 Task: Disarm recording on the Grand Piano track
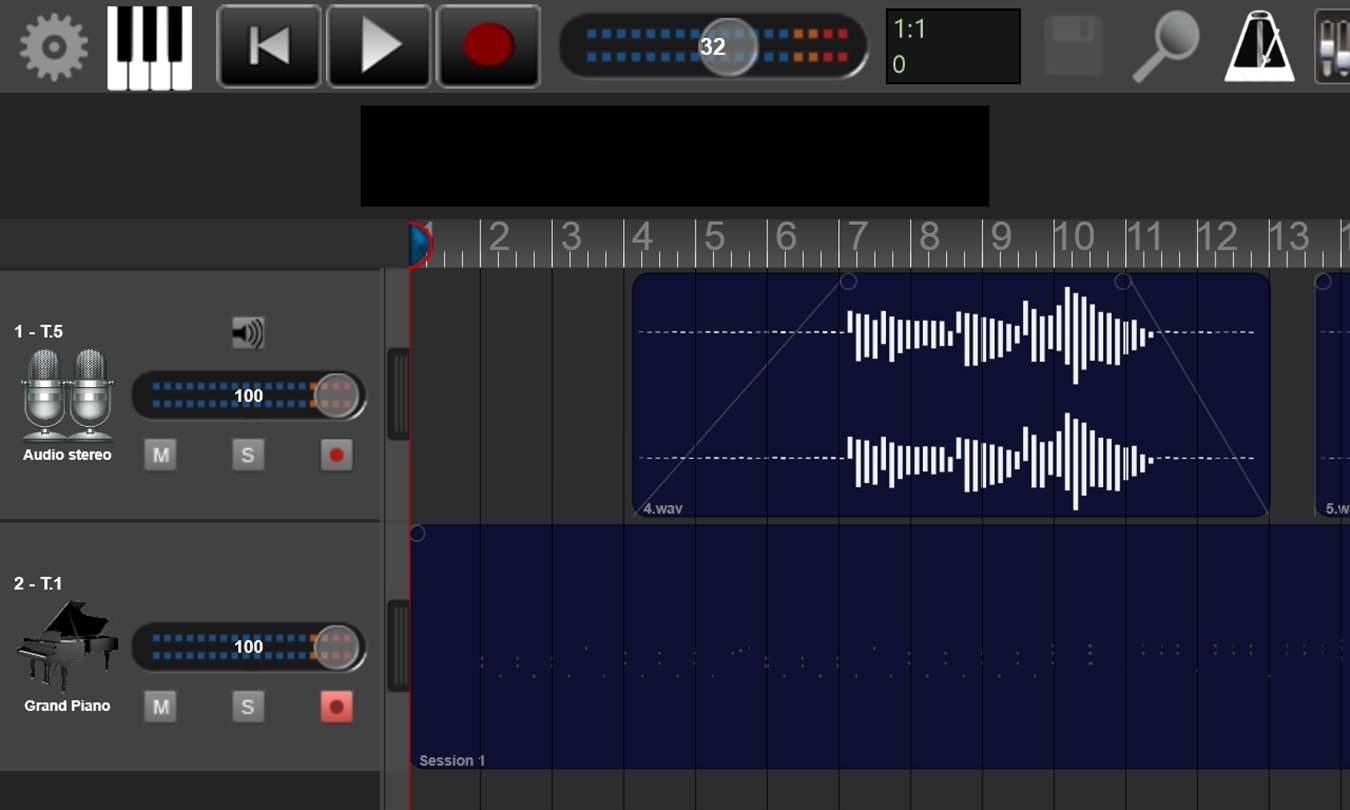[x=336, y=707]
